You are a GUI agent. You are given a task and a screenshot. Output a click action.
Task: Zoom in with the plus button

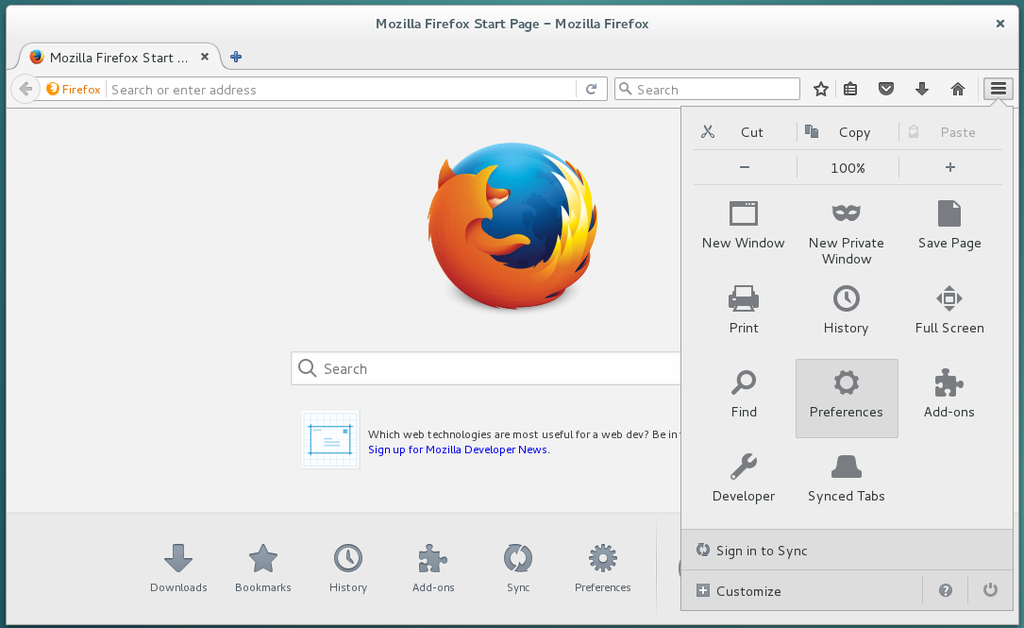click(950, 168)
